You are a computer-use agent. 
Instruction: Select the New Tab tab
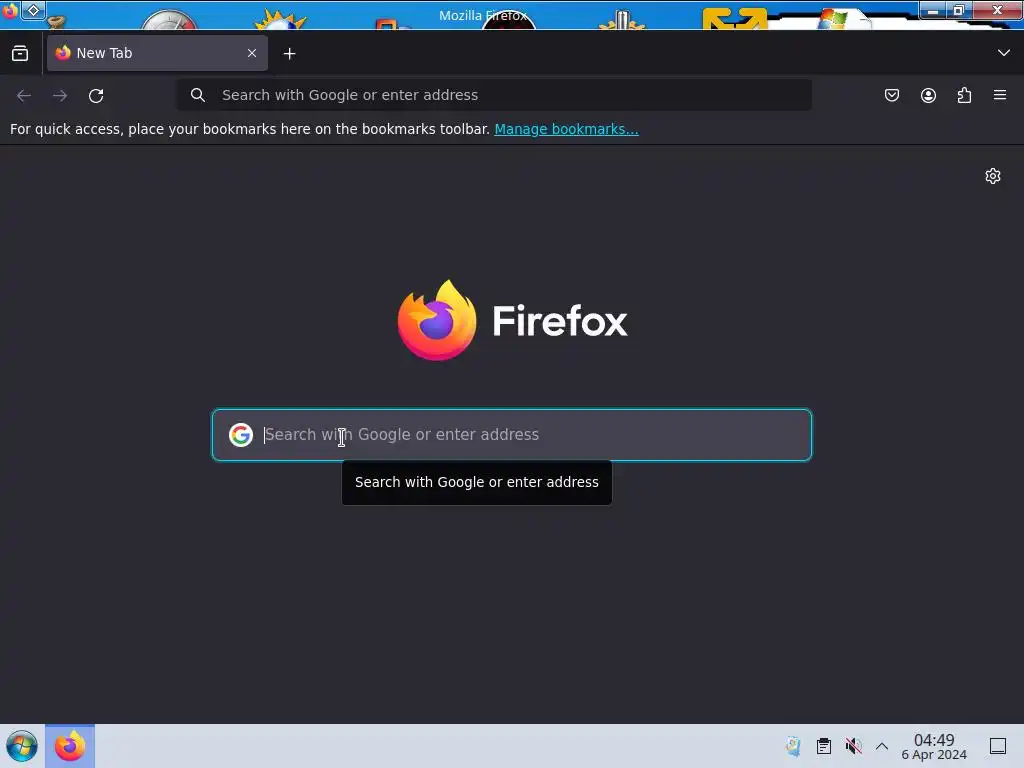tap(157, 53)
